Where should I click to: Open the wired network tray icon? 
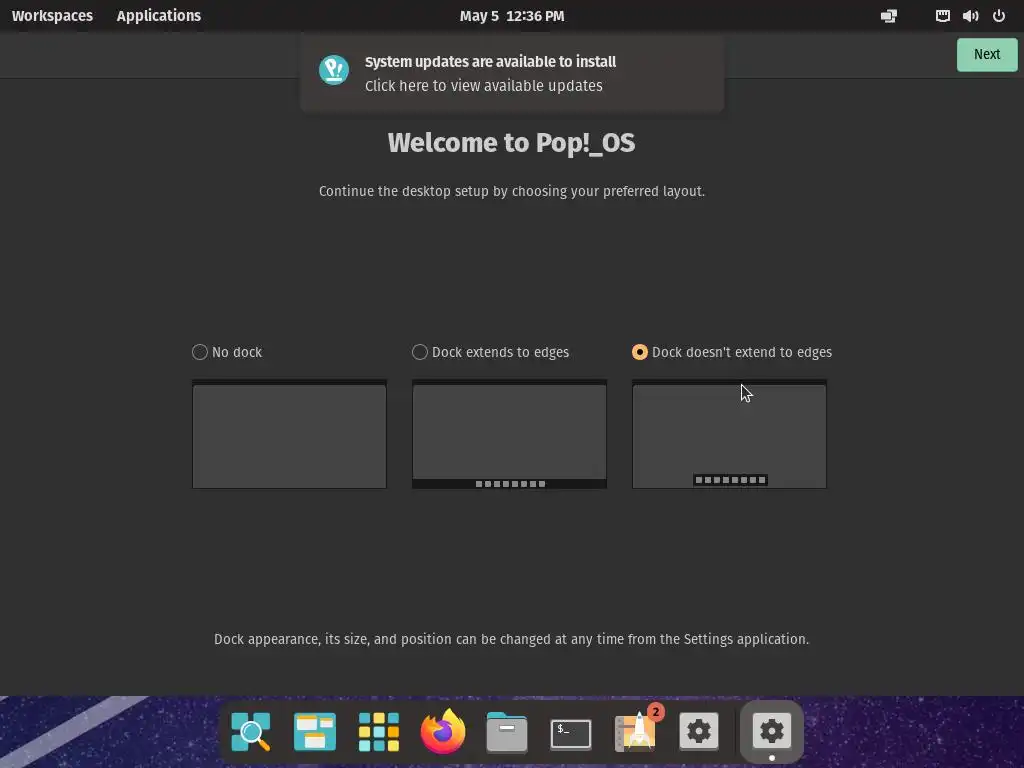pos(942,16)
